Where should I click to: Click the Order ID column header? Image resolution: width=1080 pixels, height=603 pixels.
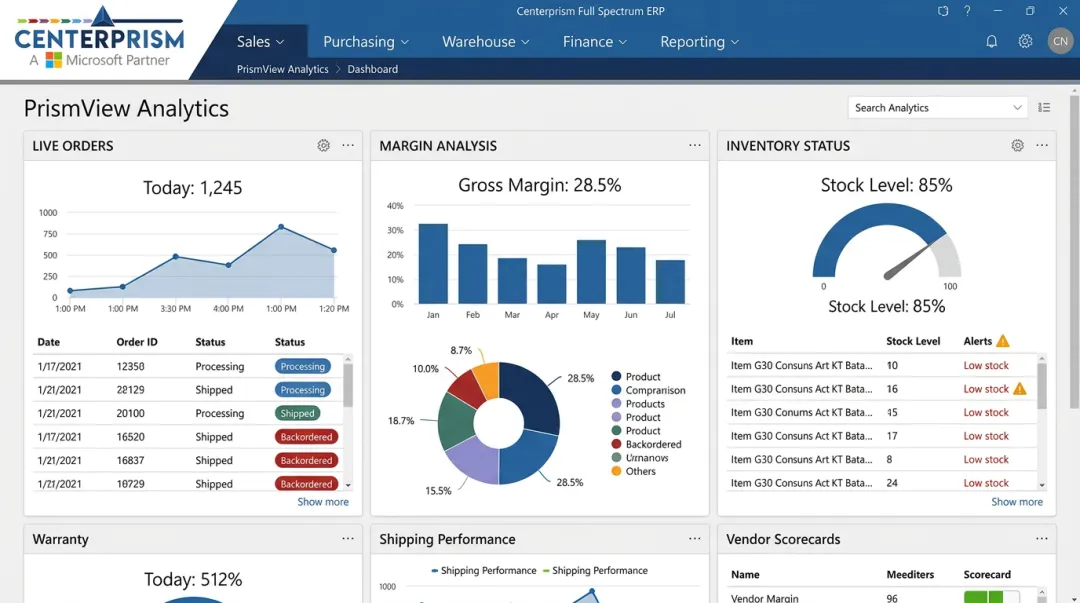coord(136,342)
